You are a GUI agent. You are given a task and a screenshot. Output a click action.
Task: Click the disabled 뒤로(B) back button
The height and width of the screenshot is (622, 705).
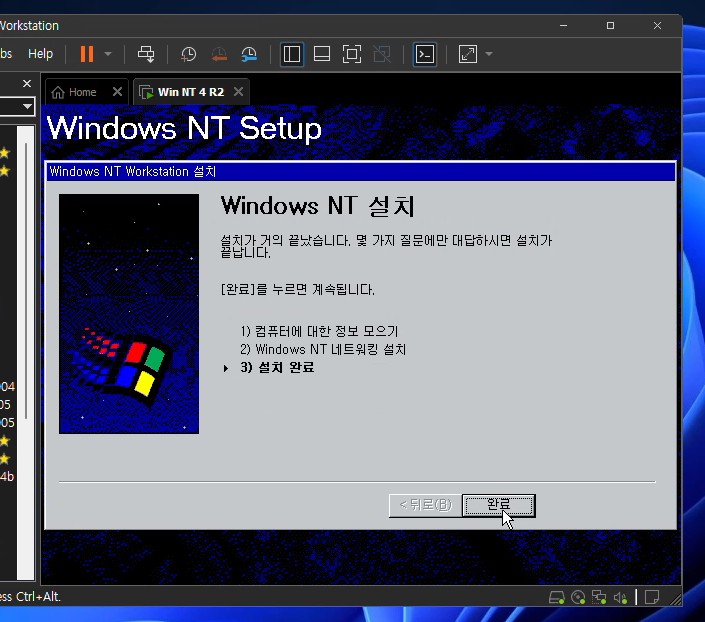click(425, 506)
